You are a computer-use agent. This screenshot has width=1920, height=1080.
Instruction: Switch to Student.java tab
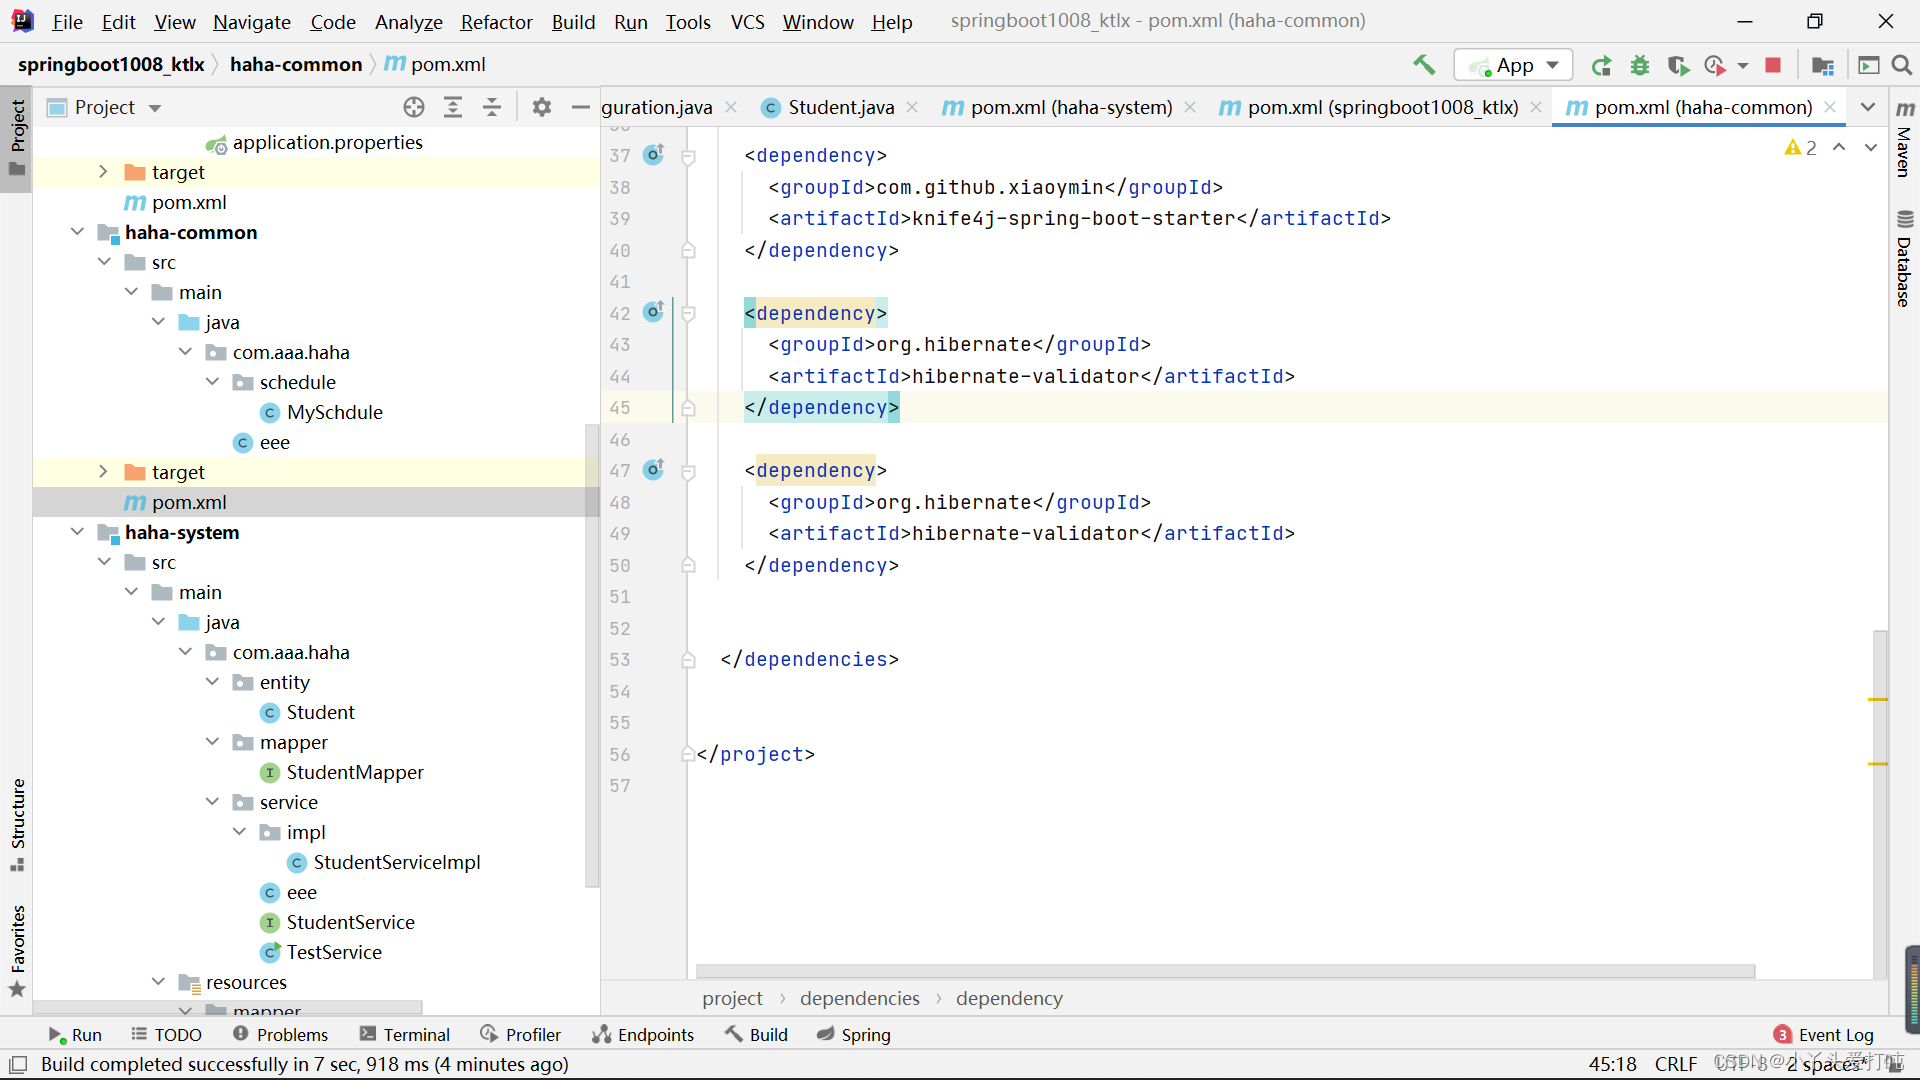click(x=840, y=107)
